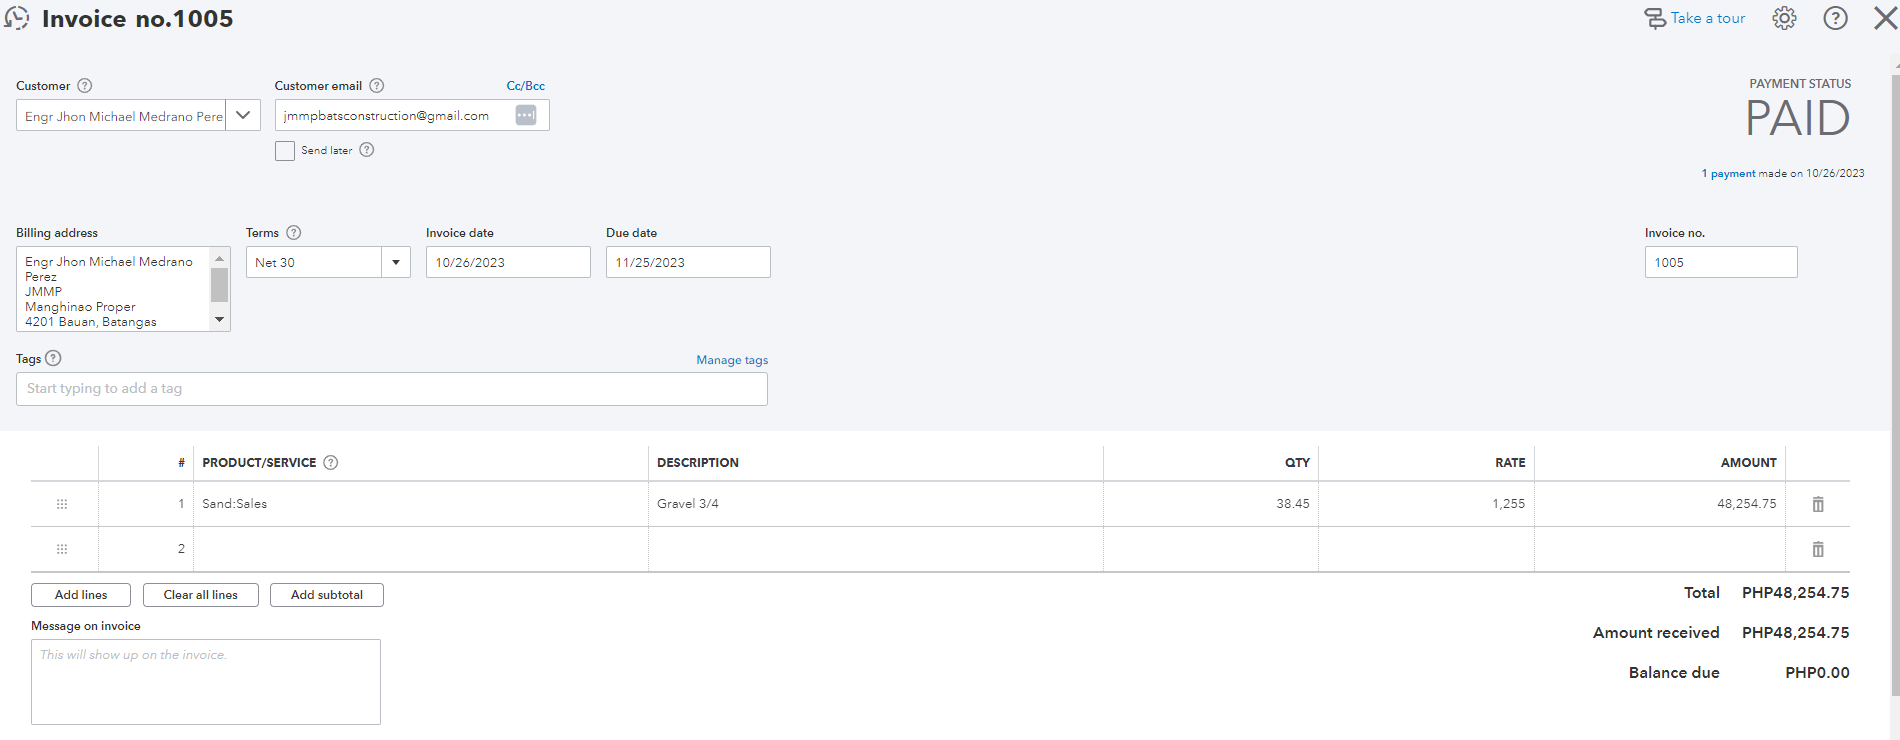This screenshot has width=1900, height=740.
Task: Open the invoice history clock icon
Action: (x=17, y=19)
